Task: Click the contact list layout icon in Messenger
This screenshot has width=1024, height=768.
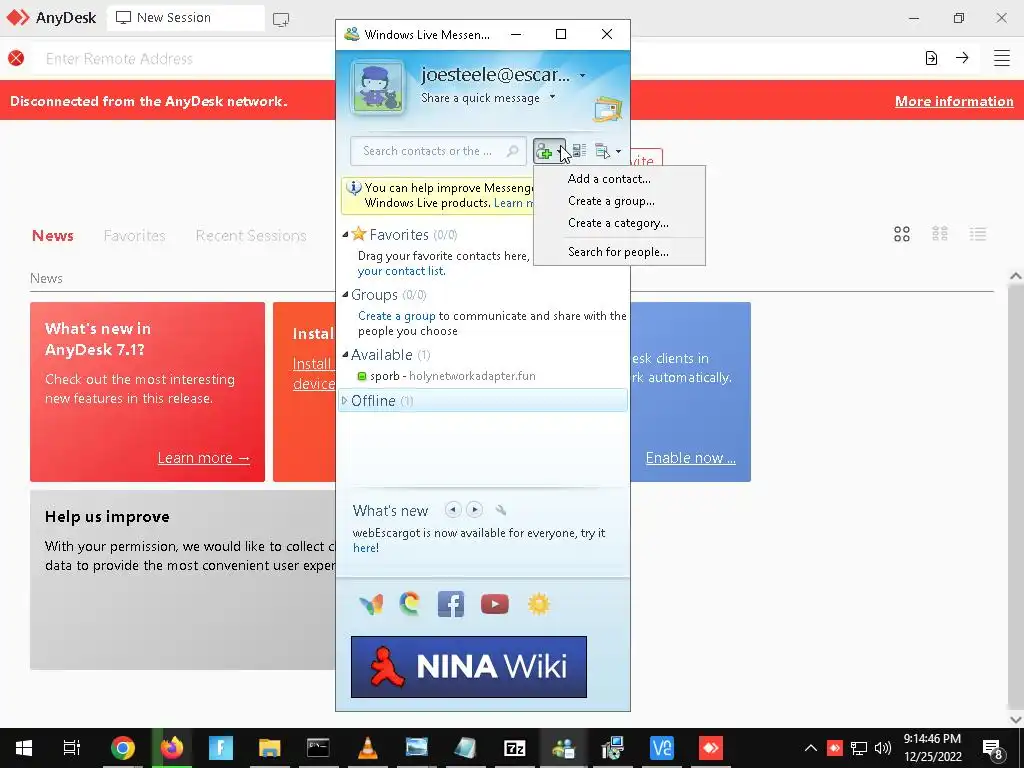Action: coord(580,152)
